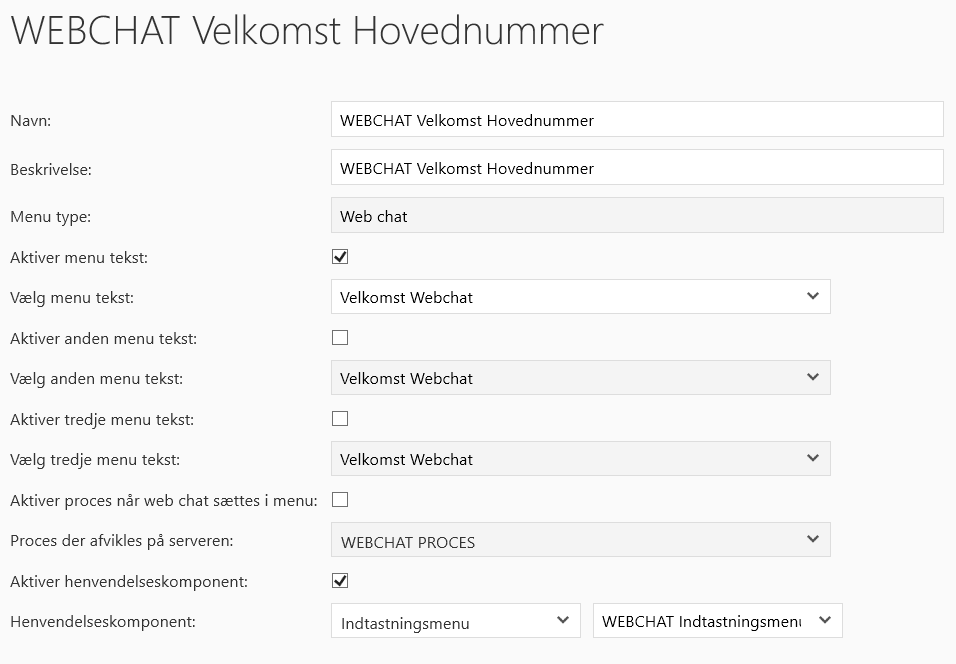This screenshot has width=956, height=664.
Task: Expand the 'Vælg anden menu tekst' dropdown
Action: click(x=580, y=378)
